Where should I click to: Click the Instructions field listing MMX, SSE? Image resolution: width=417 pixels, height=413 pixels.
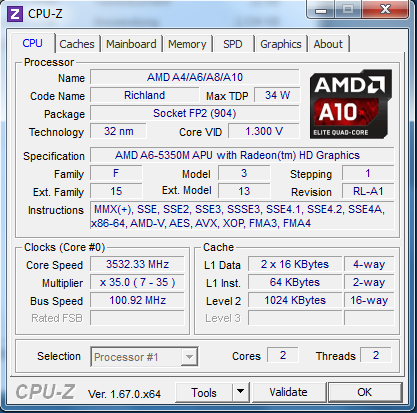click(x=242, y=216)
